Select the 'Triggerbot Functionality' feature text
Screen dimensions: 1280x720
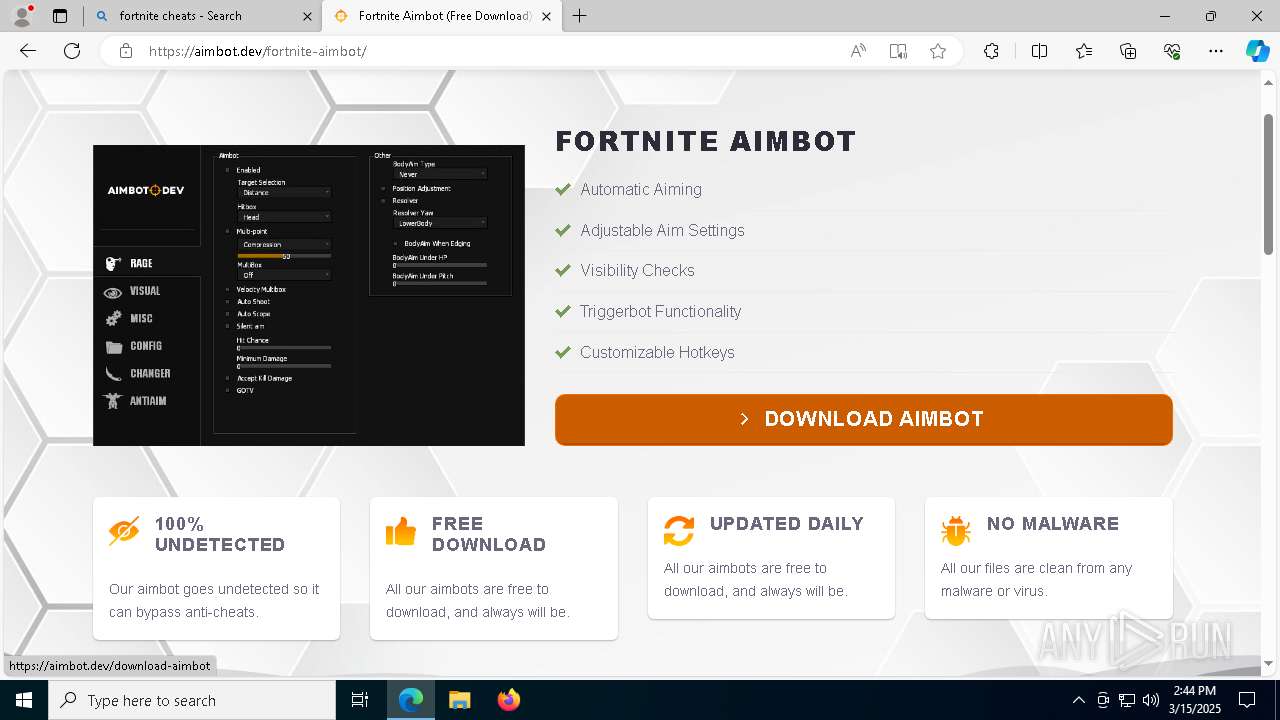(661, 311)
